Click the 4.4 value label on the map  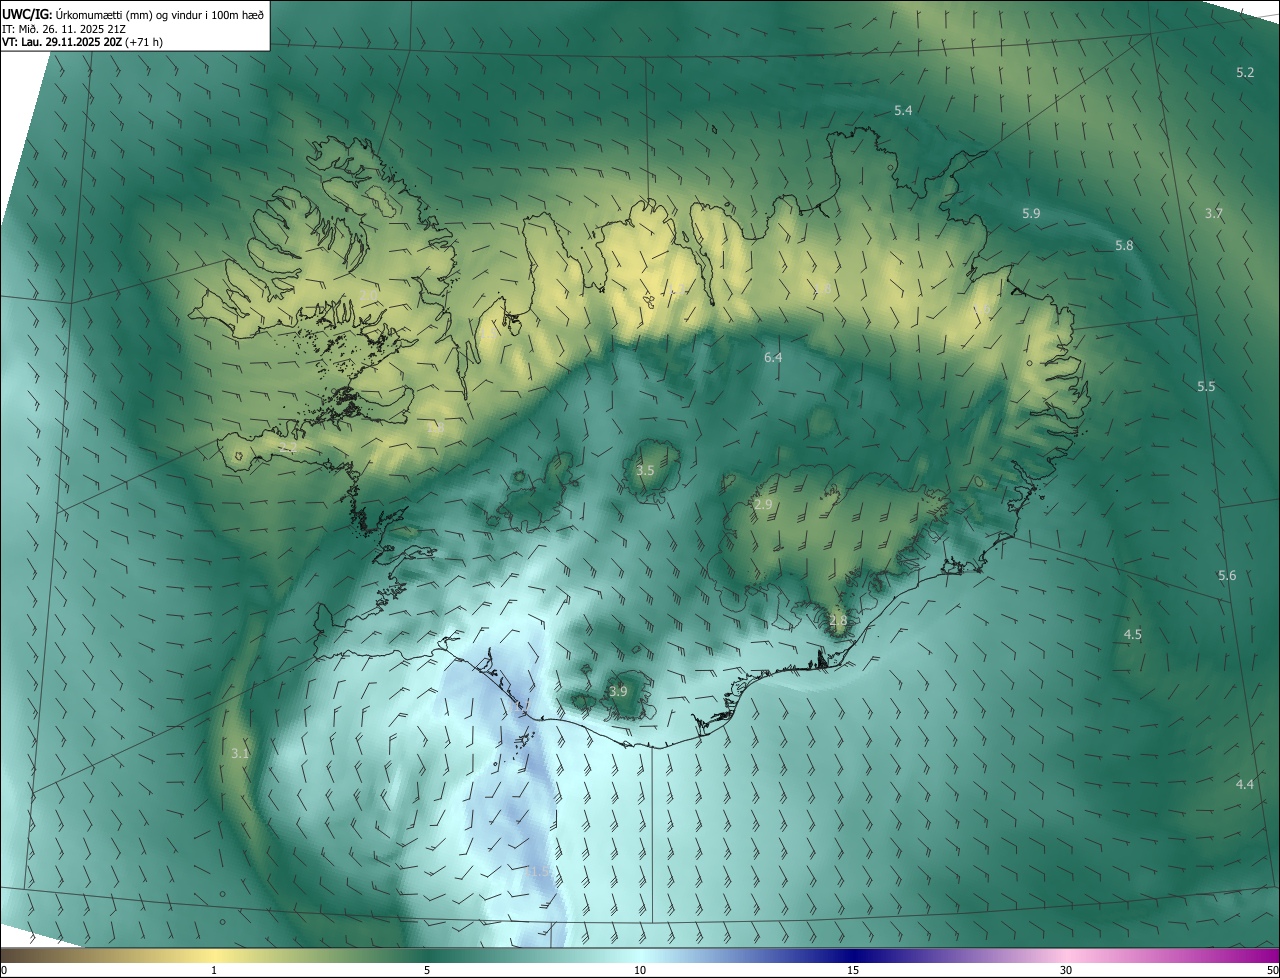(1244, 784)
